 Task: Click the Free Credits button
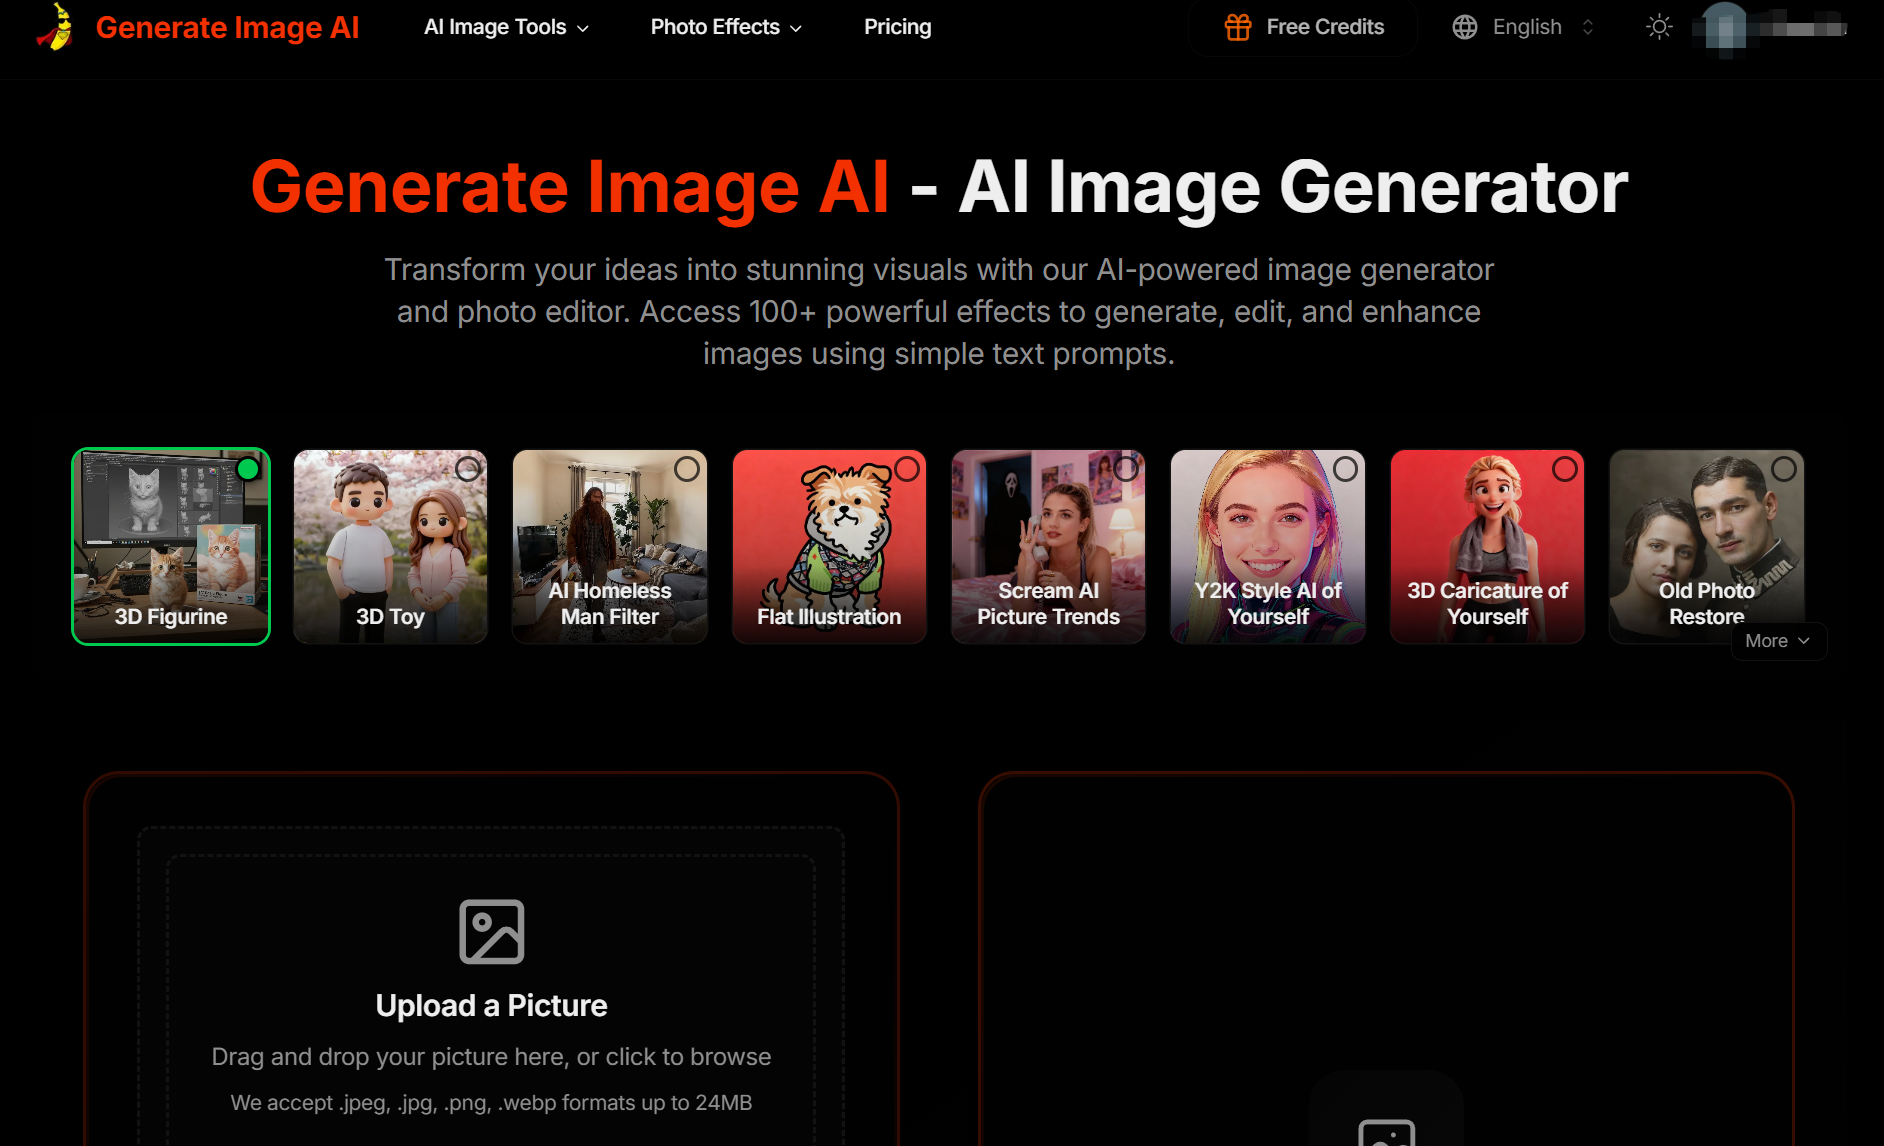click(x=1304, y=27)
